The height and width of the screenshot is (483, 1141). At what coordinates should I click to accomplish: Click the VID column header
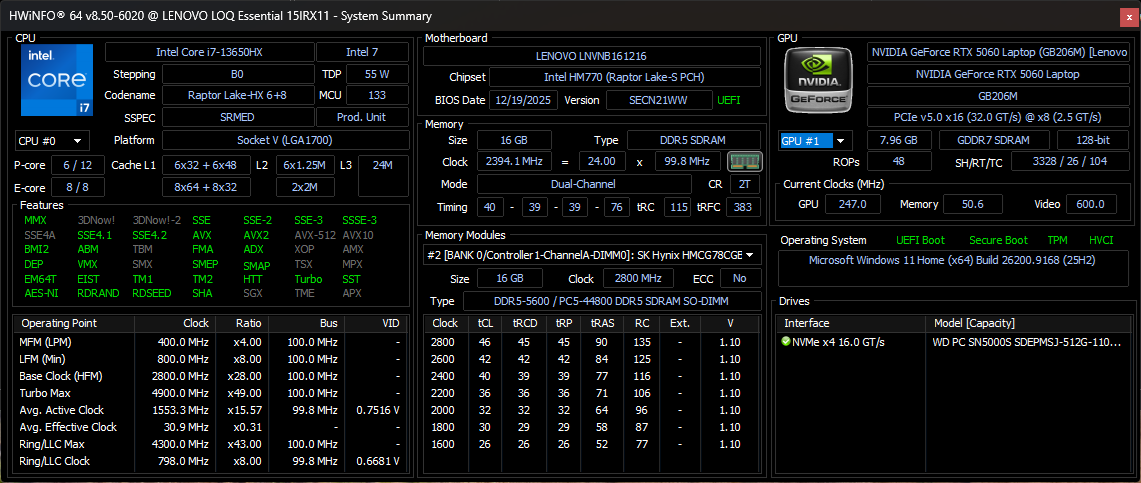pyautogui.click(x=375, y=323)
